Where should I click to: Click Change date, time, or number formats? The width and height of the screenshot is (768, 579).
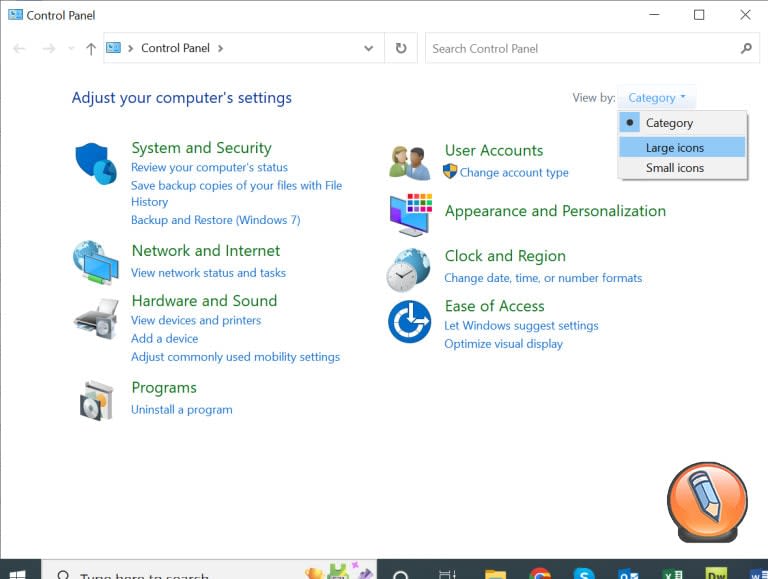(x=543, y=278)
